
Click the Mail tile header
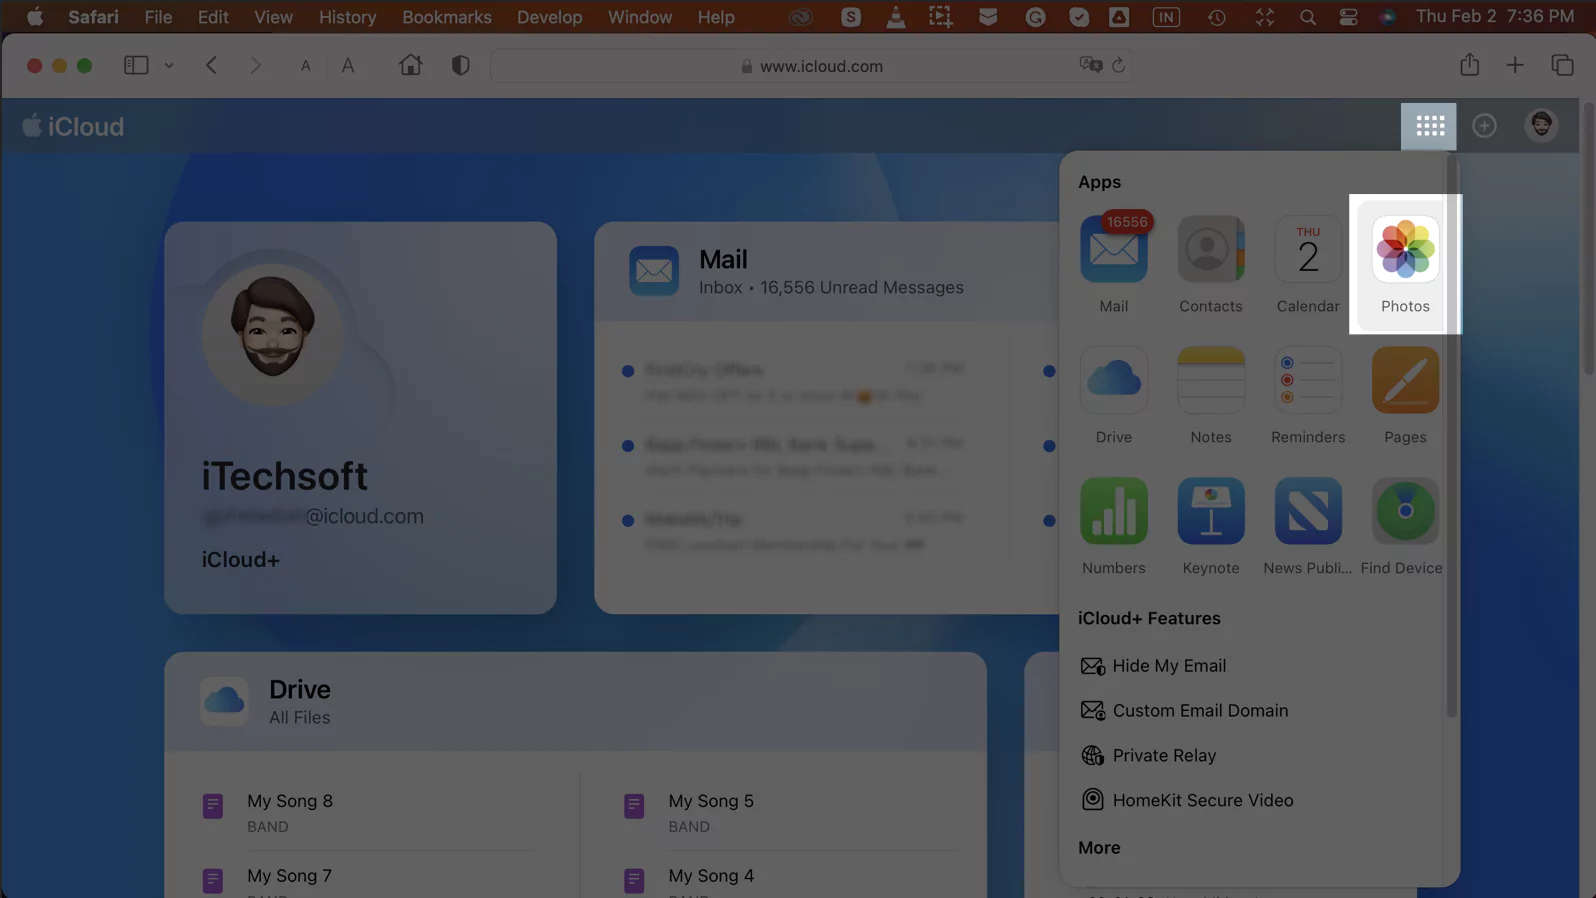pos(826,271)
